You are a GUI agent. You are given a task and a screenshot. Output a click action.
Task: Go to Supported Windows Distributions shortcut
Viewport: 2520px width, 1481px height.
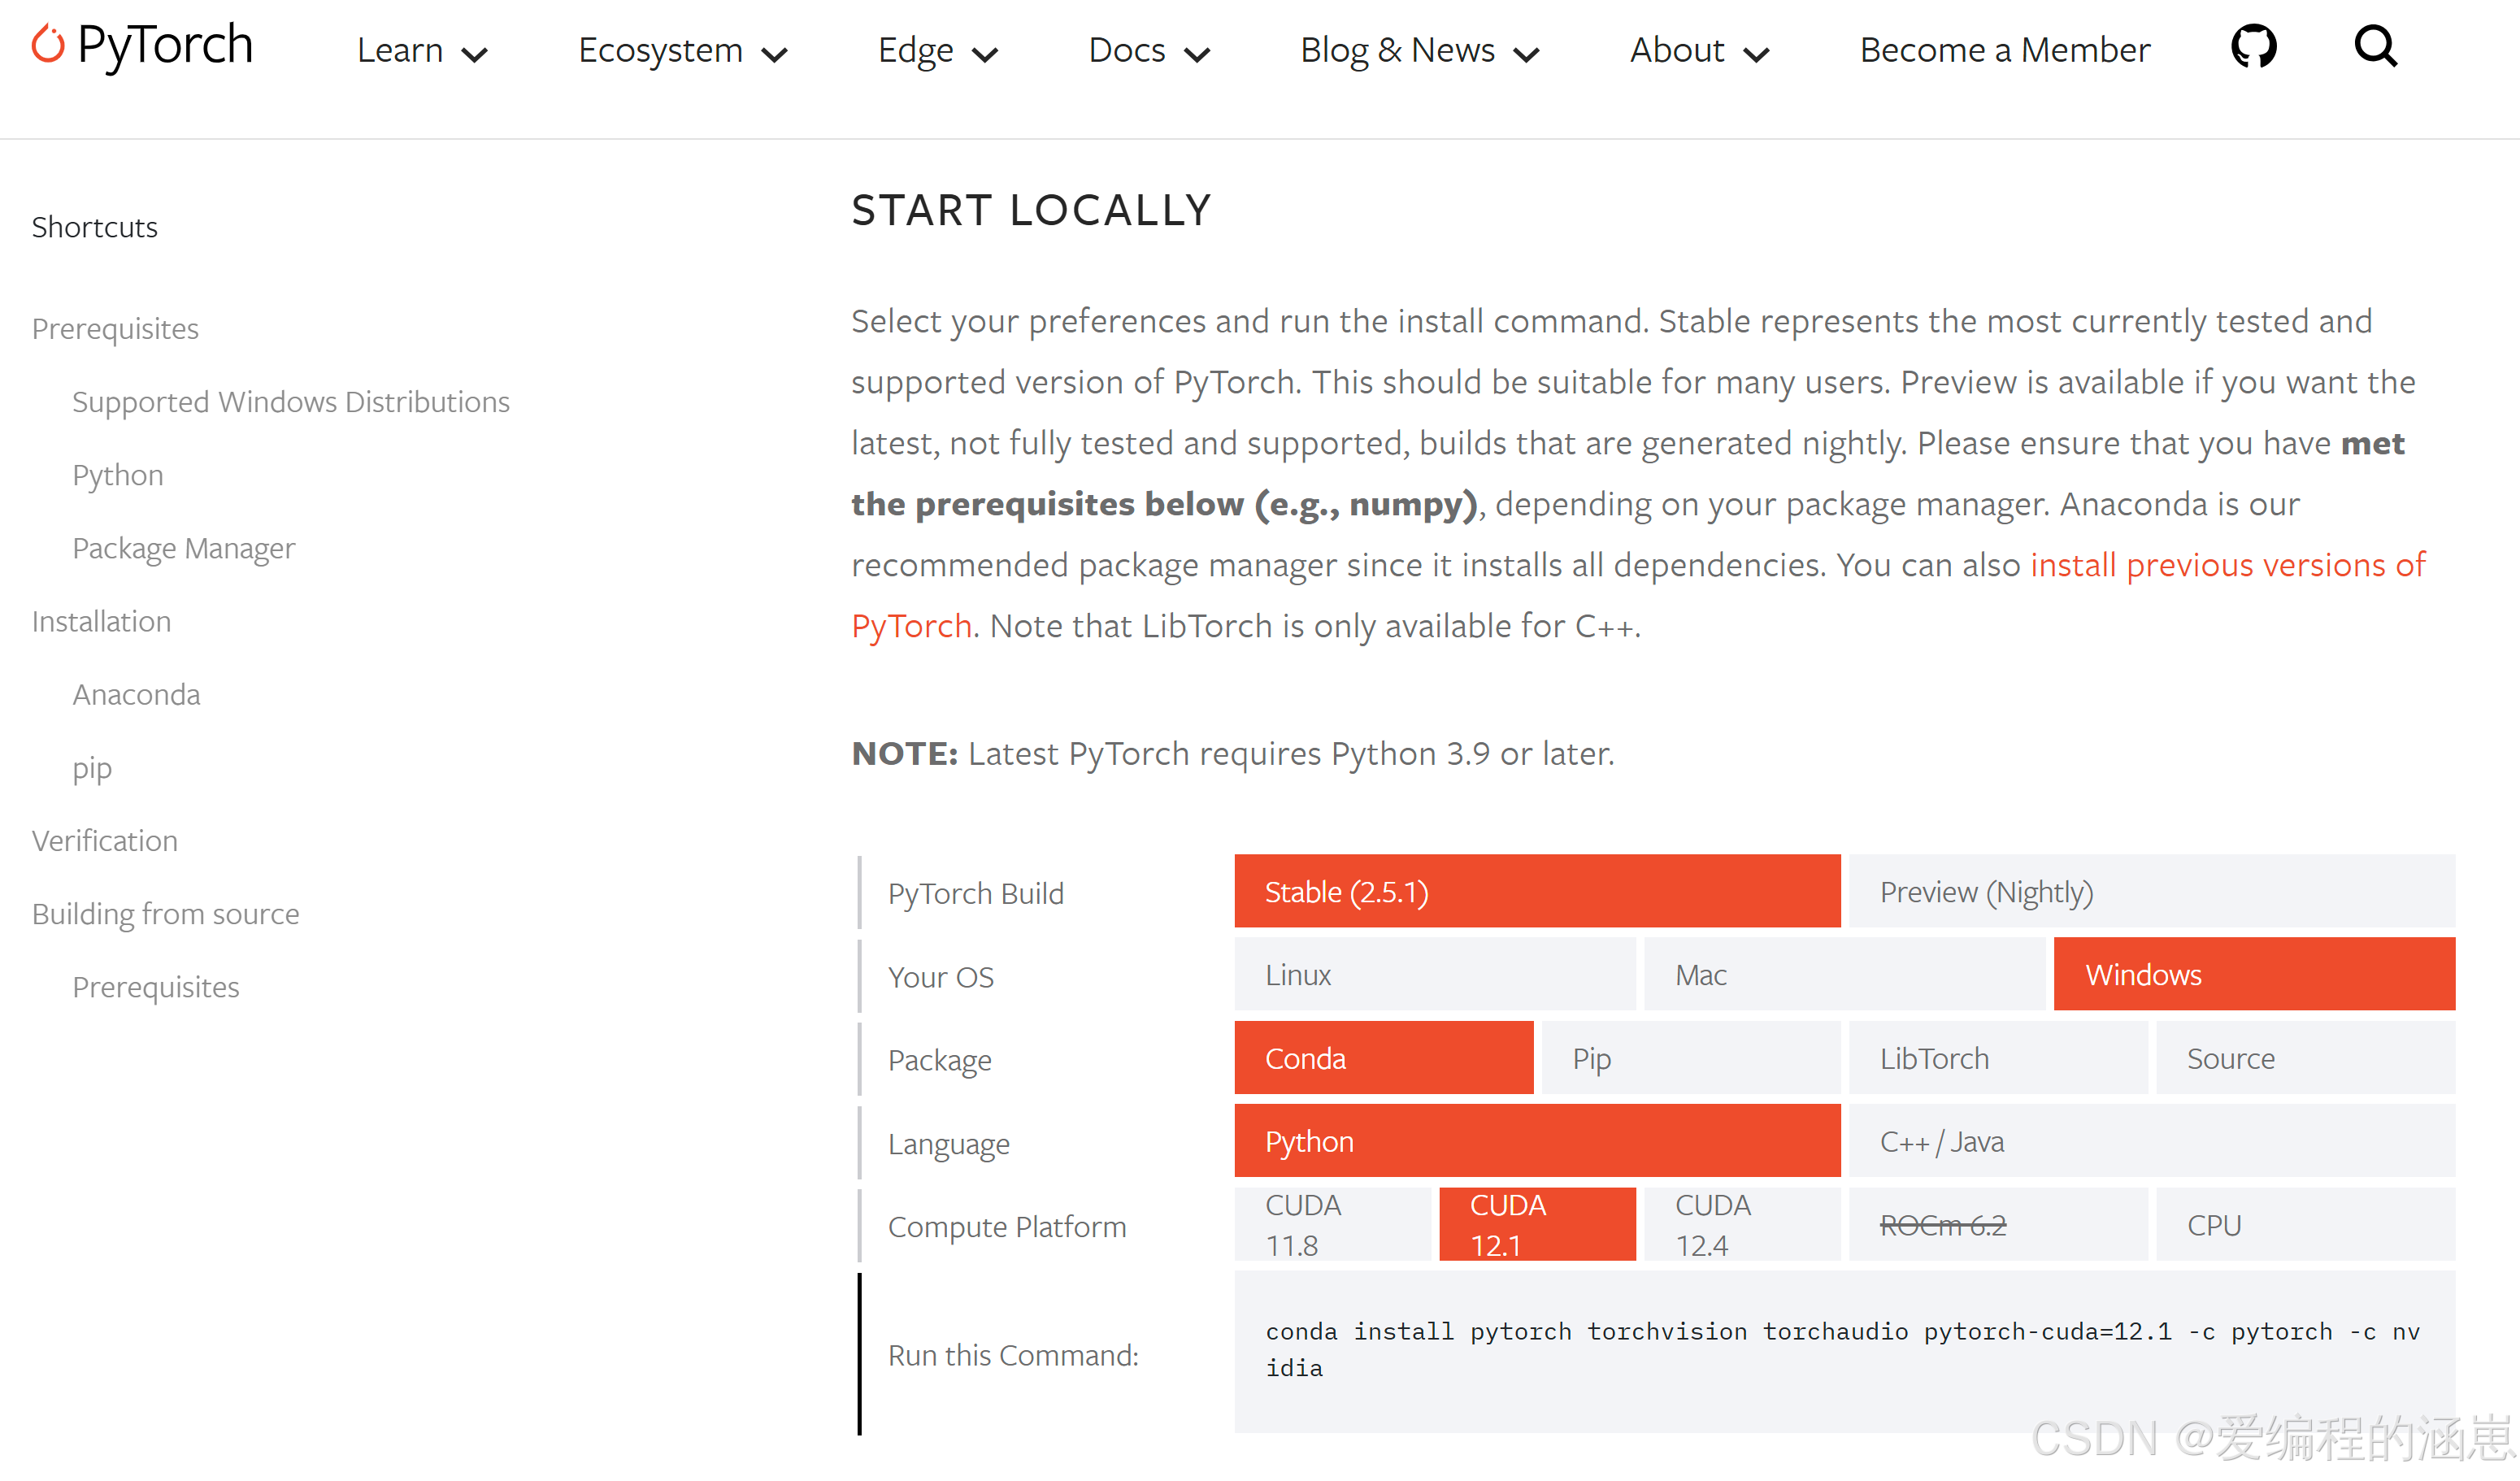click(291, 402)
